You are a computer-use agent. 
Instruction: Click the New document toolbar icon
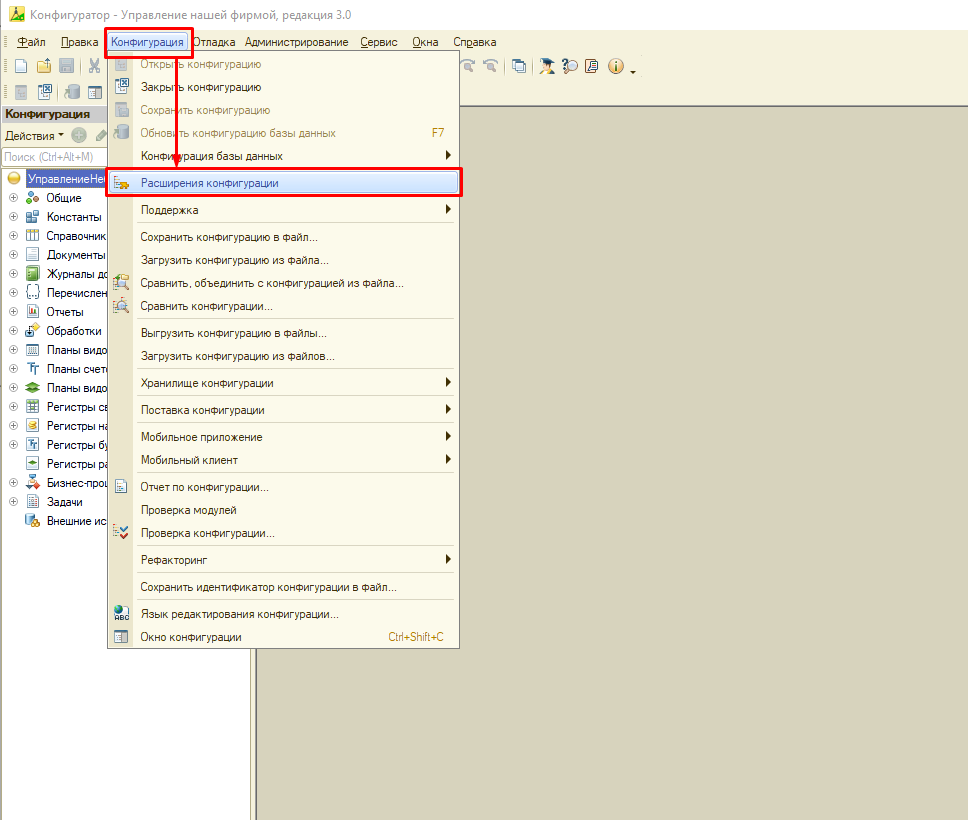click(20, 66)
